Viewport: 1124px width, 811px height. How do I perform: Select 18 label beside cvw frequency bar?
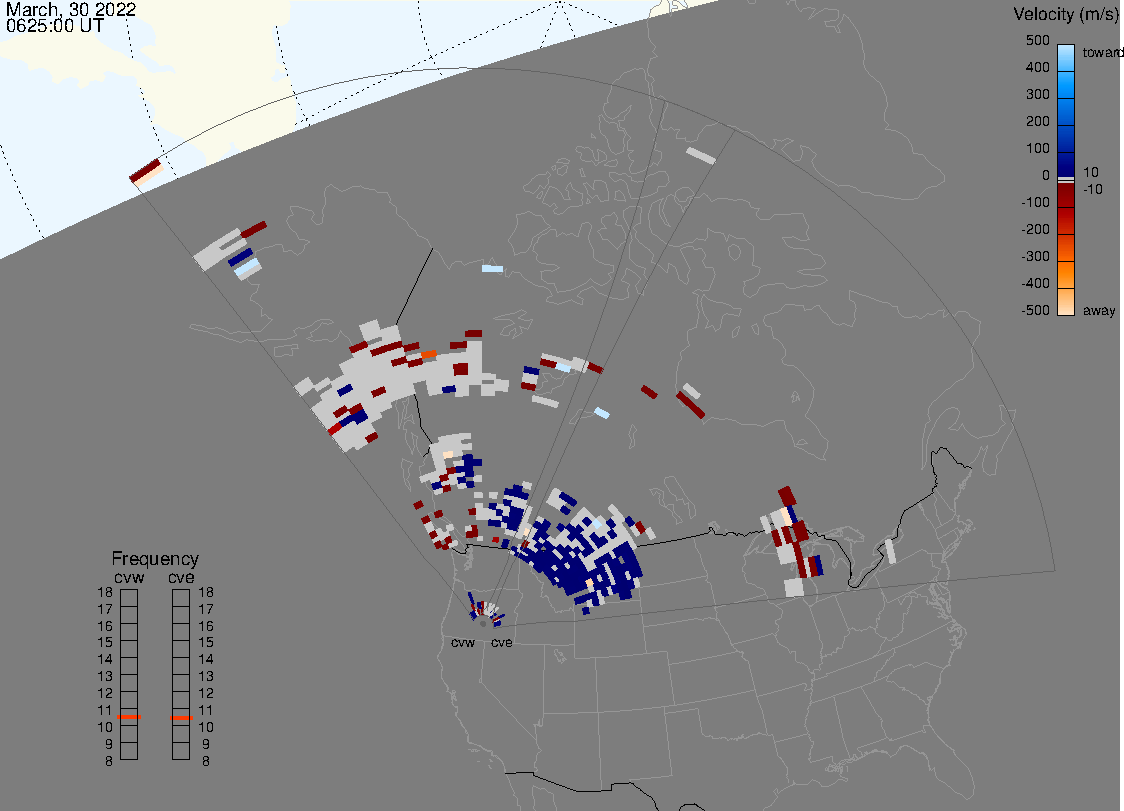point(105,592)
